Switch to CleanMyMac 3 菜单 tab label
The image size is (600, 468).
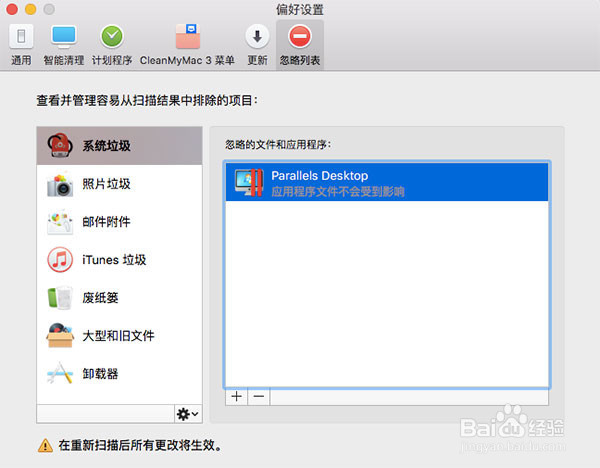187,60
